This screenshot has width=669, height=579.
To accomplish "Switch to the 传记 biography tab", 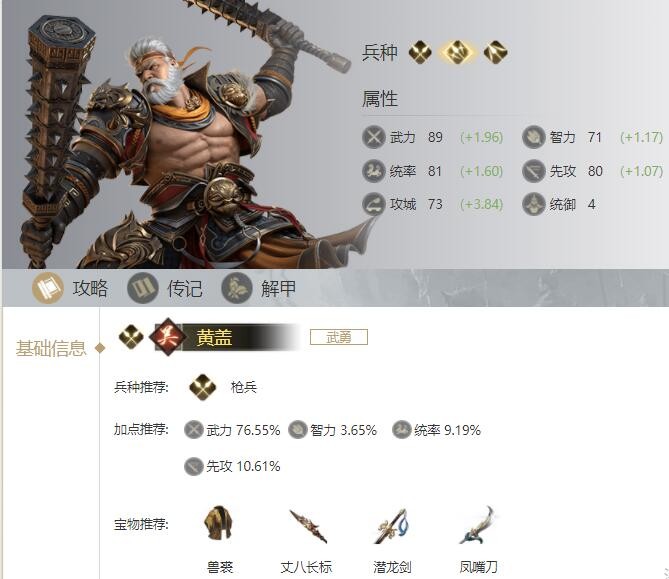I will click(165, 288).
